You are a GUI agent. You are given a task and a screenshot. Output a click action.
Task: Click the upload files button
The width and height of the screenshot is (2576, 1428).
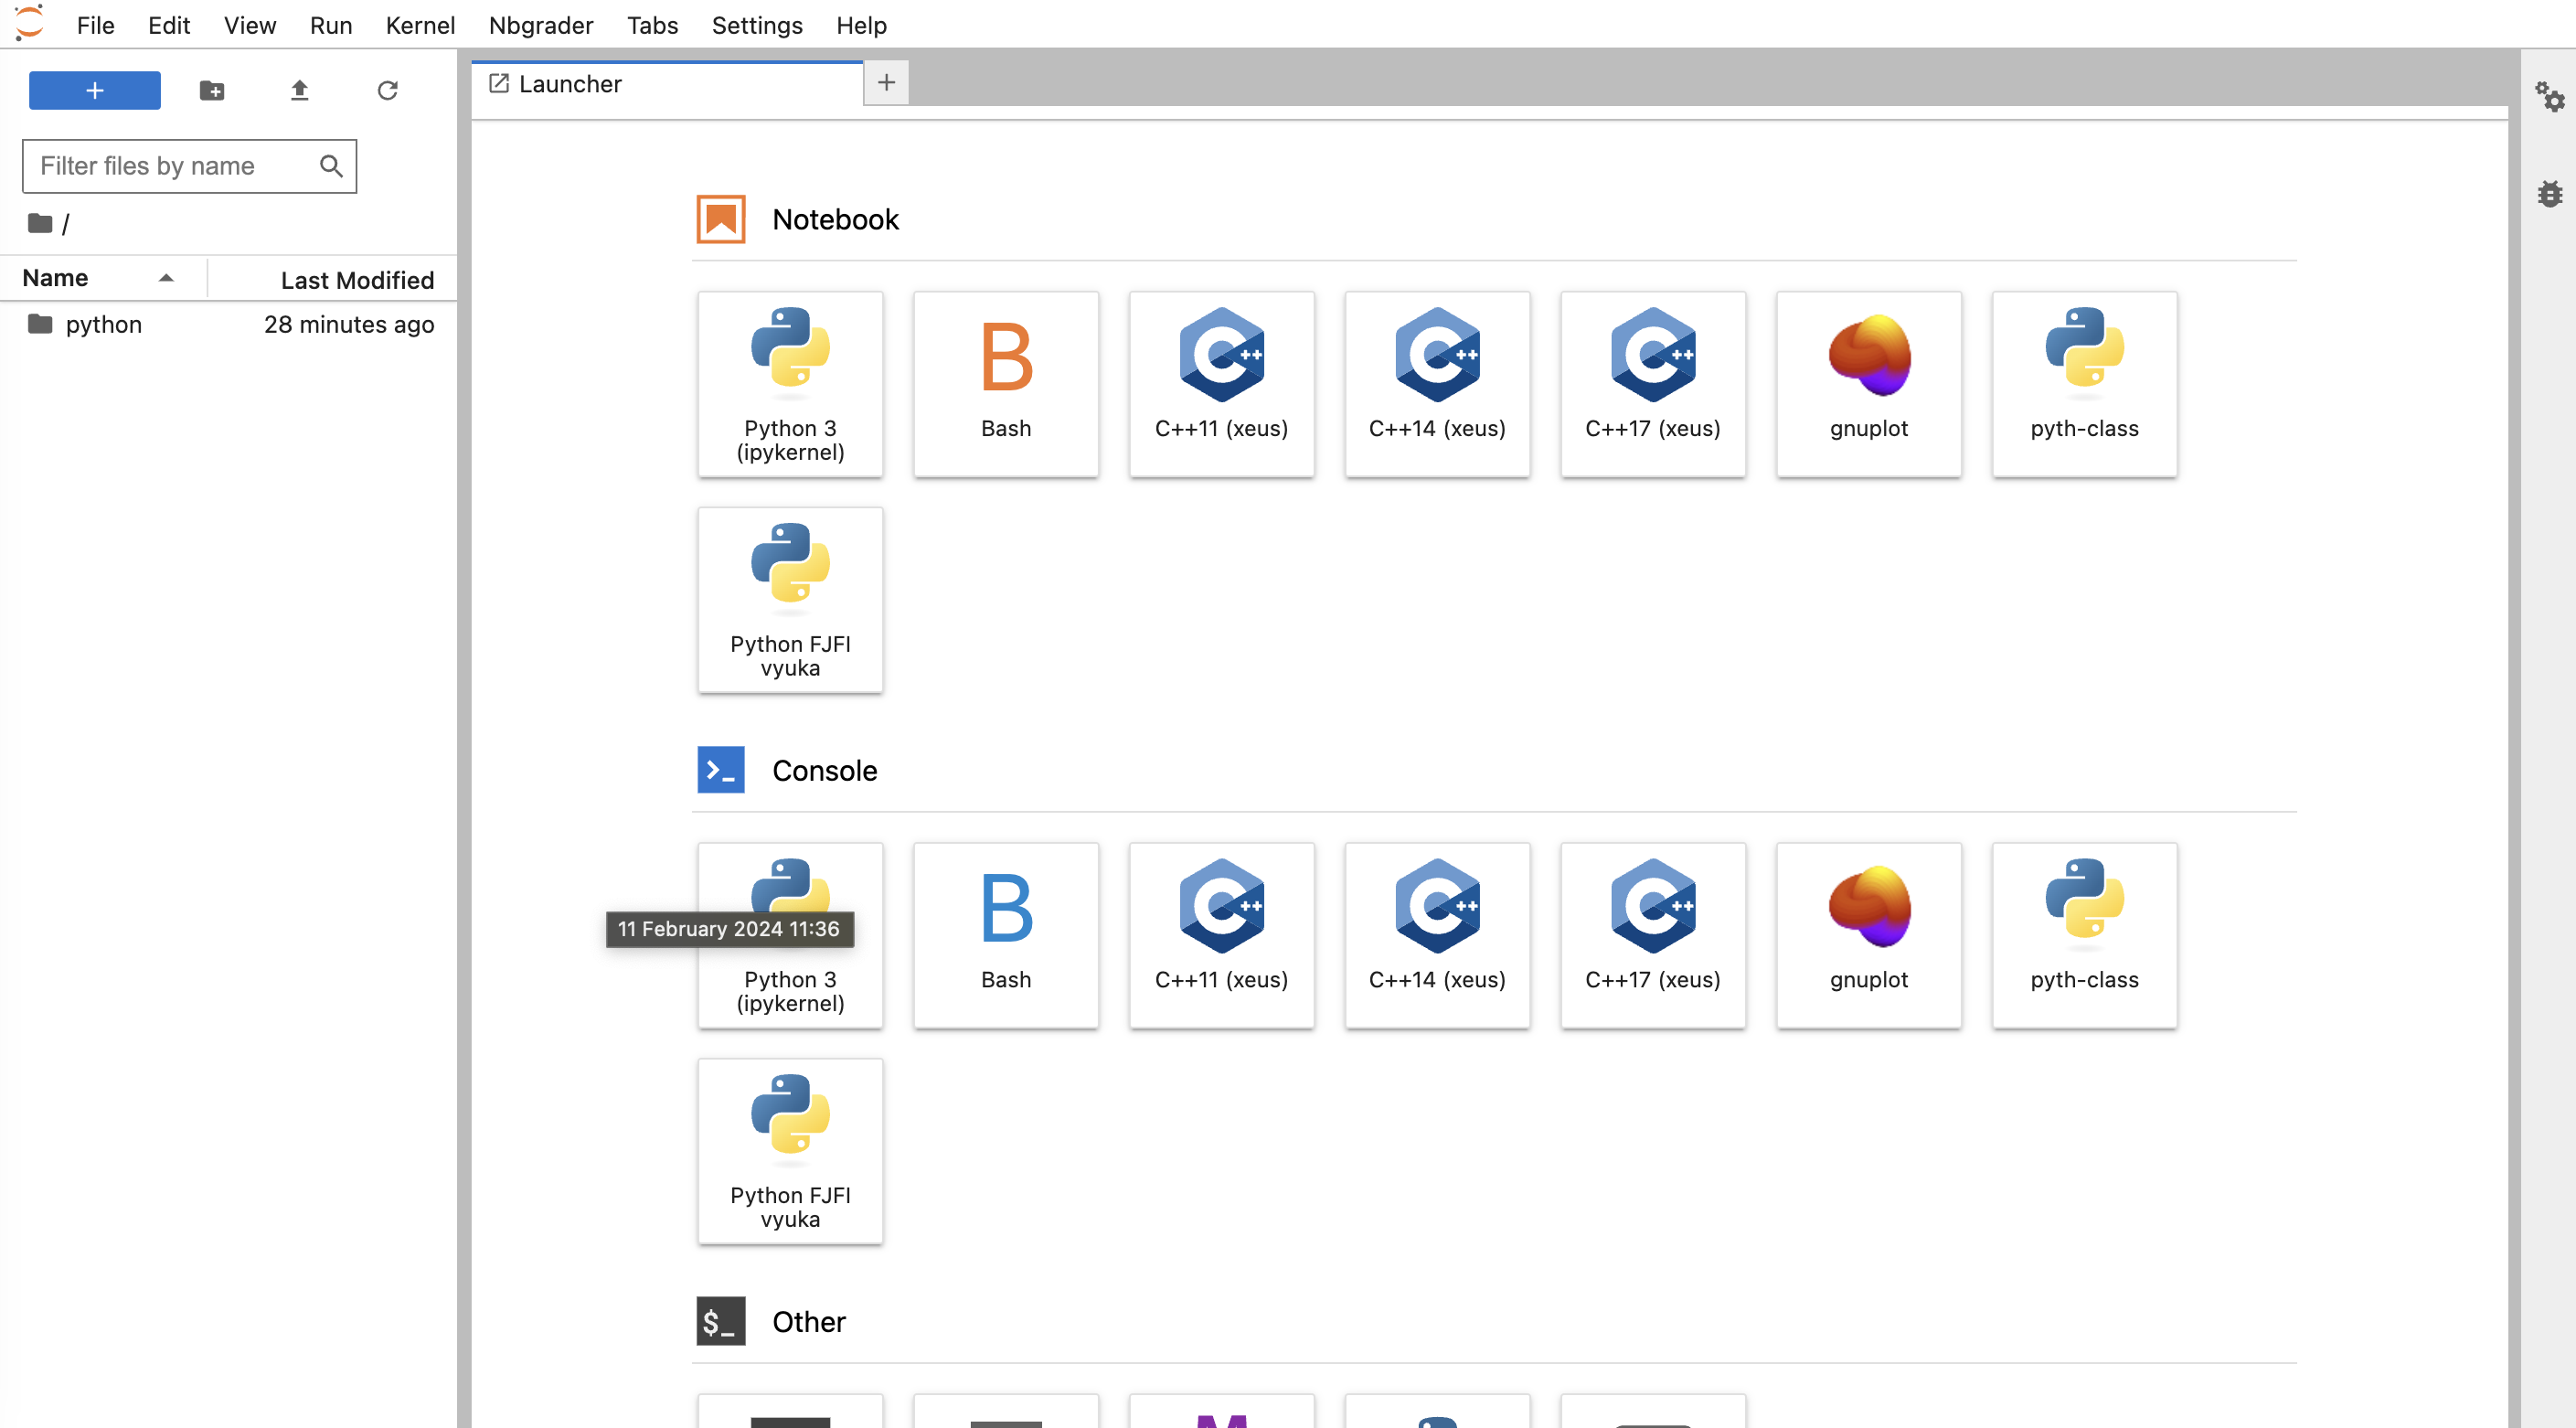(x=299, y=90)
